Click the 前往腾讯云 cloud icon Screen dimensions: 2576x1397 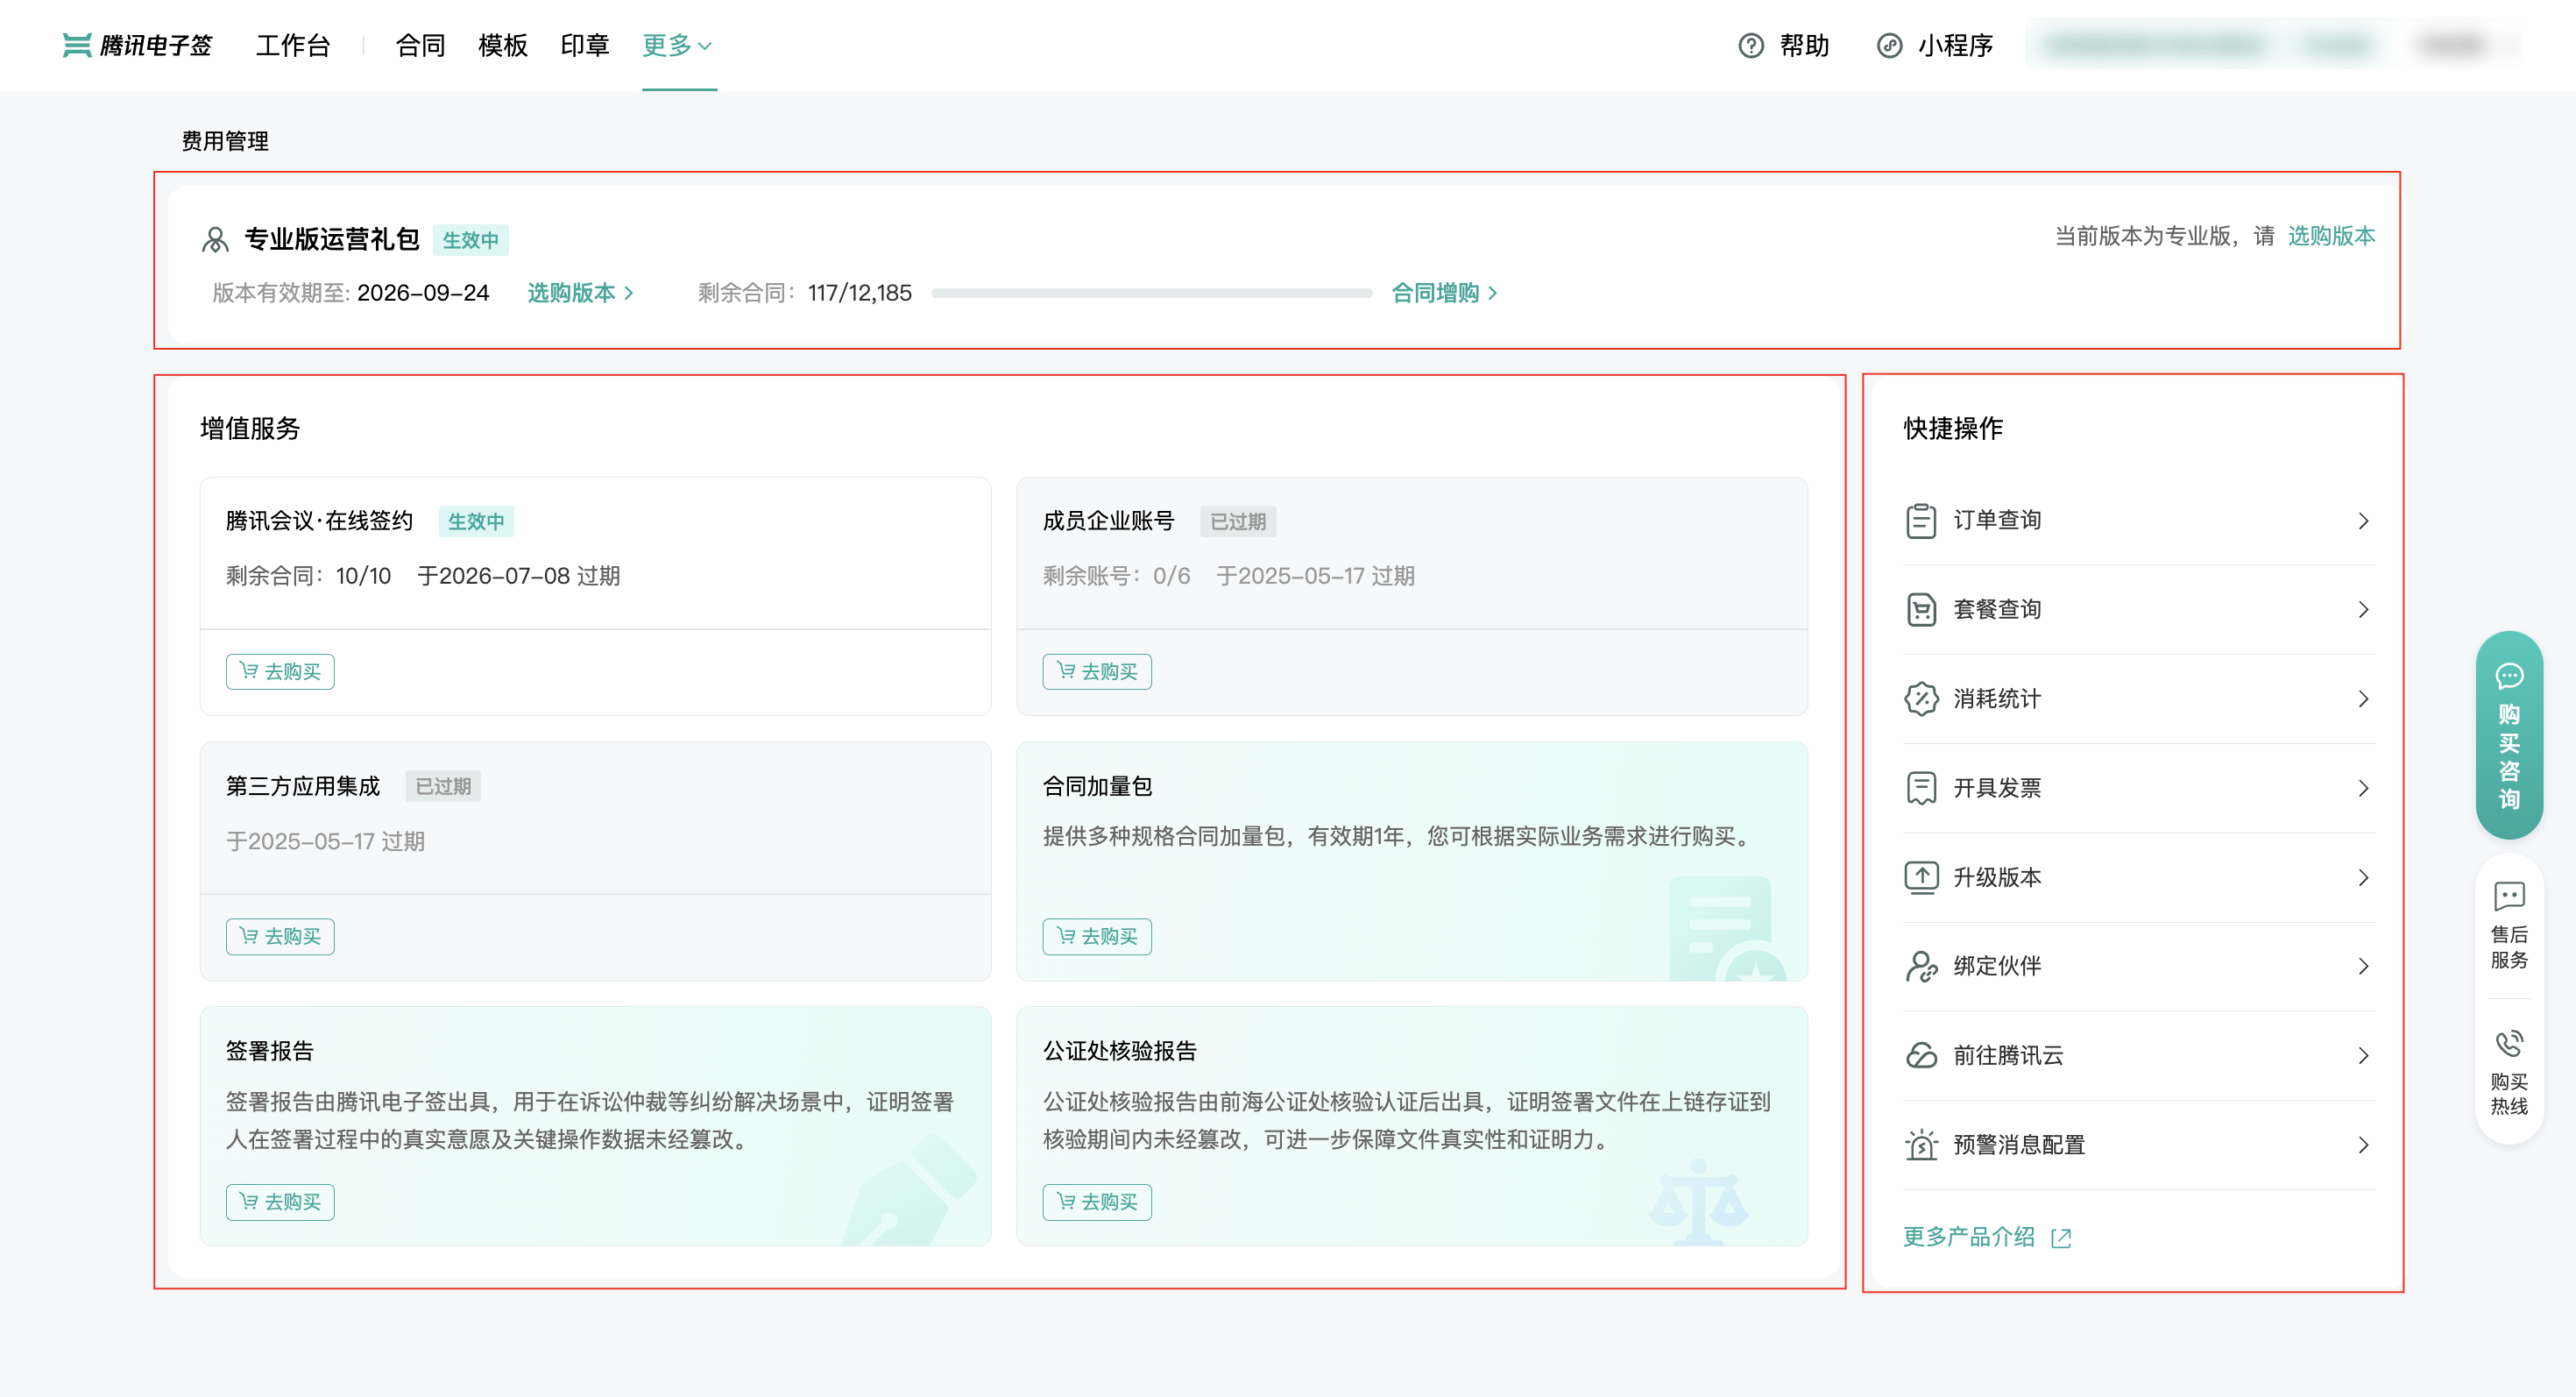pyautogui.click(x=1920, y=1055)
